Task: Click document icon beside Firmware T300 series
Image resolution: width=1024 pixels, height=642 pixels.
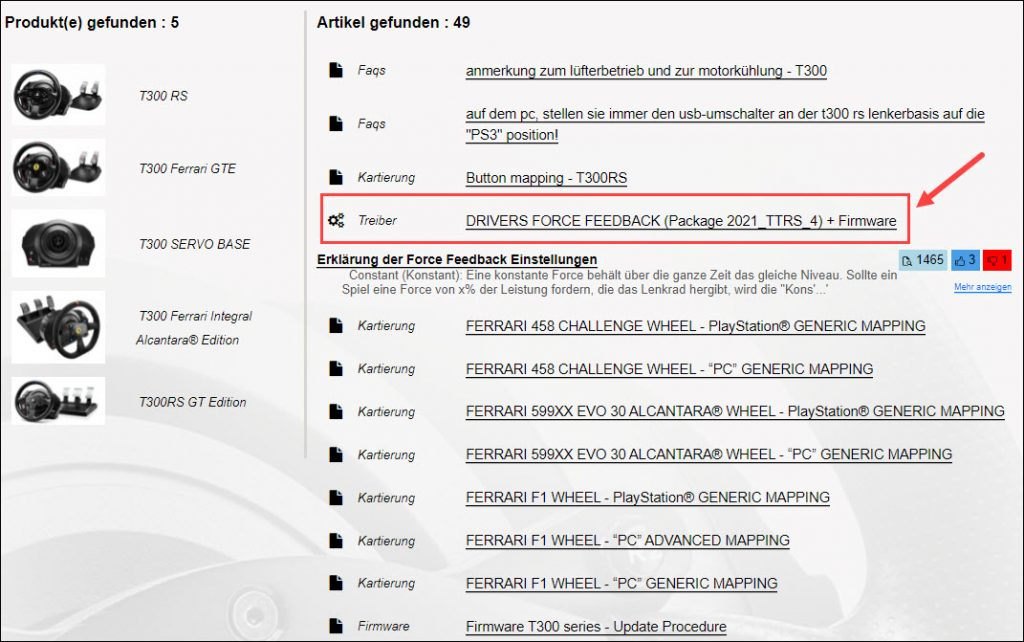Action: coord(336,626)
